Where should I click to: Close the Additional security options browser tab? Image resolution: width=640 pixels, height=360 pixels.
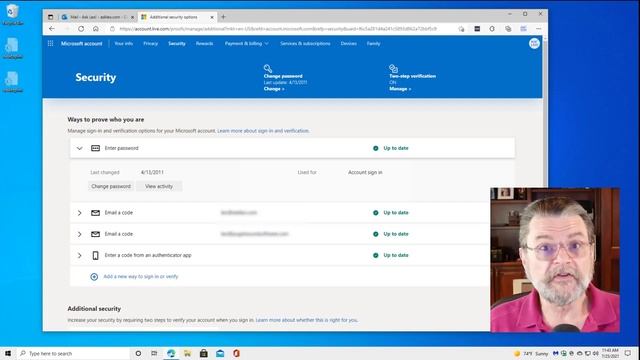coord(212,17)
